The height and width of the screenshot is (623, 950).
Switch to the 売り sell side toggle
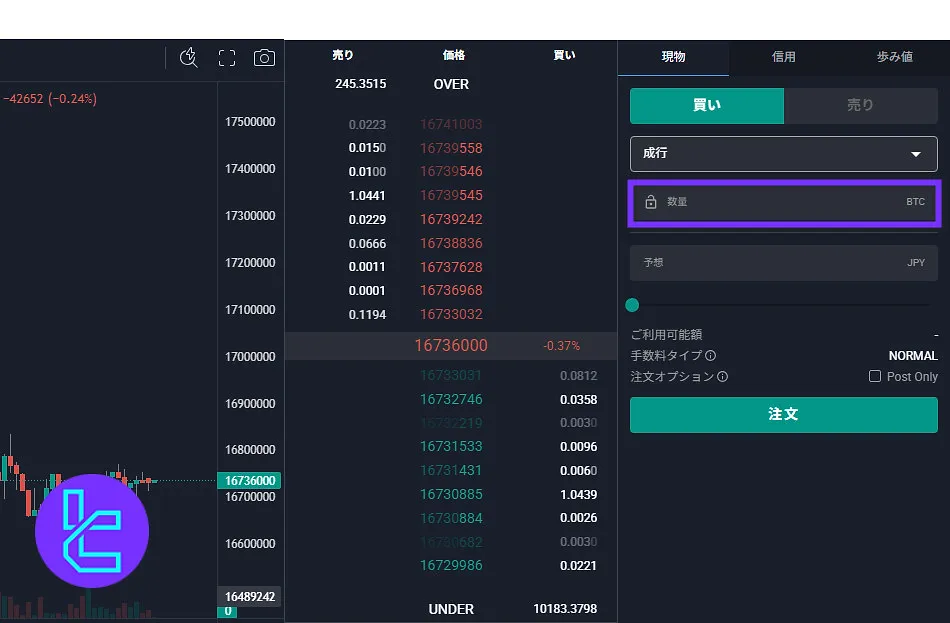pos(860,105)
